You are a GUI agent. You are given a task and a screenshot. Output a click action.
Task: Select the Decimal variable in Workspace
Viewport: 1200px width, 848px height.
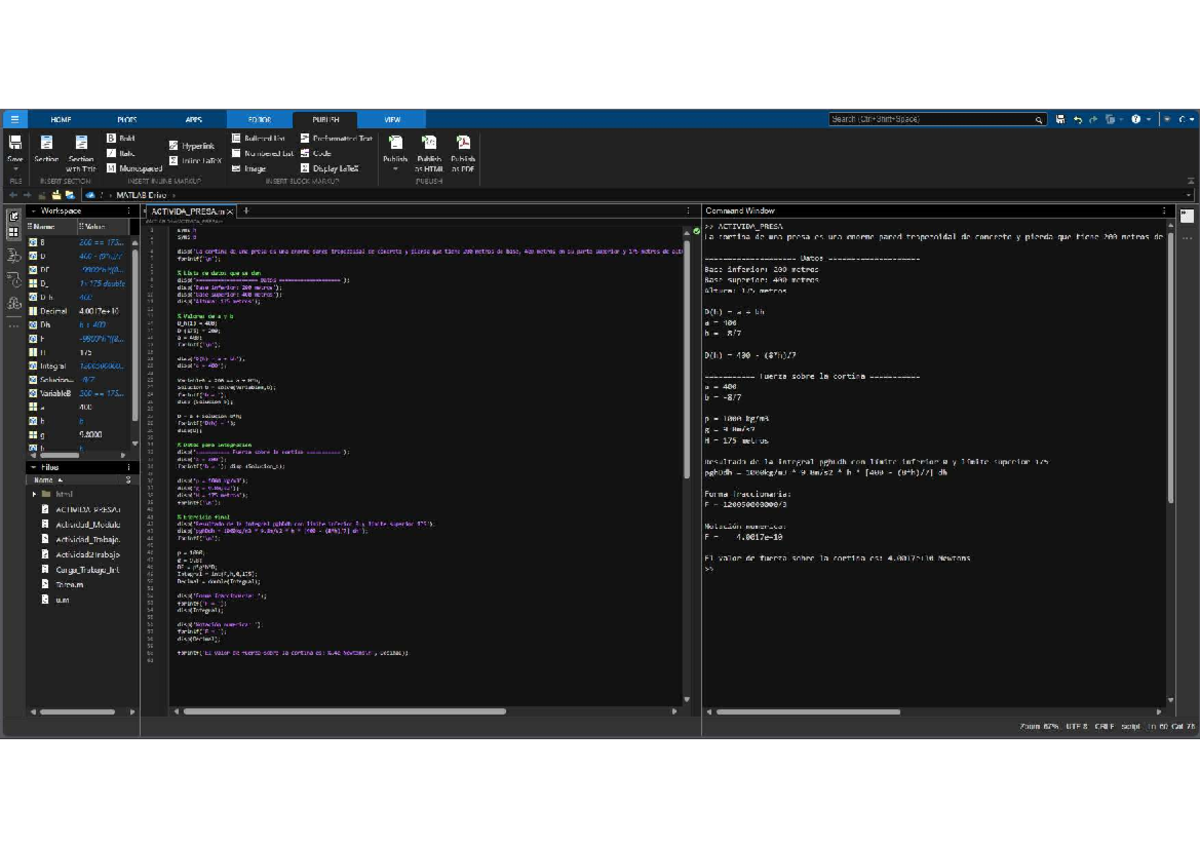coord(54,311)
